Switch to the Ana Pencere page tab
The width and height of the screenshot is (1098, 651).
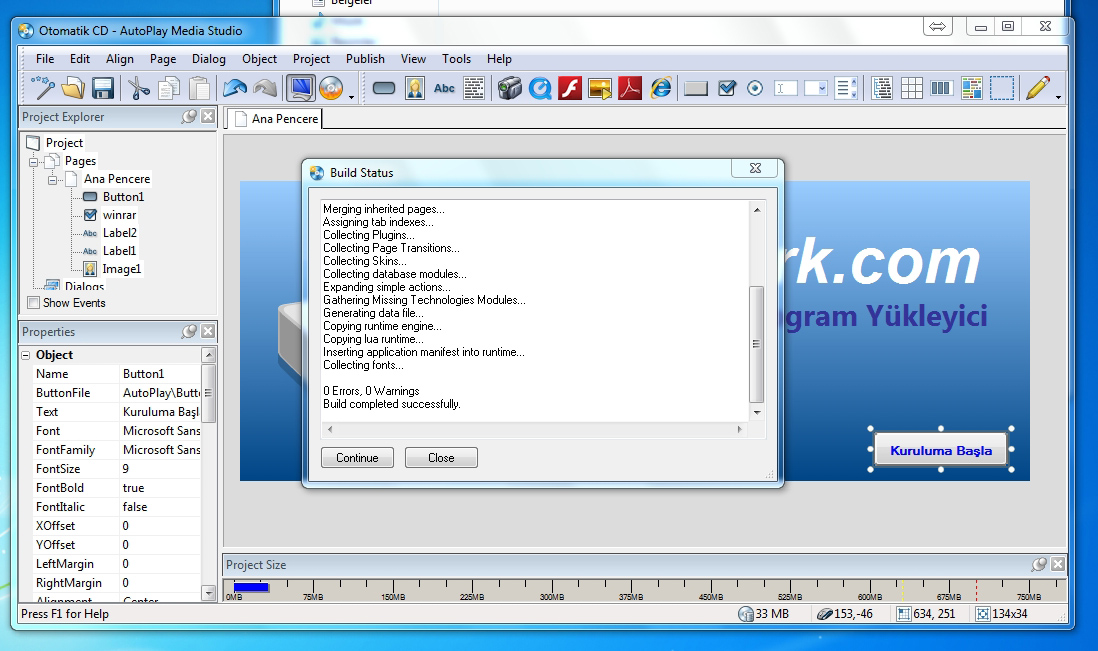point(276,119)
